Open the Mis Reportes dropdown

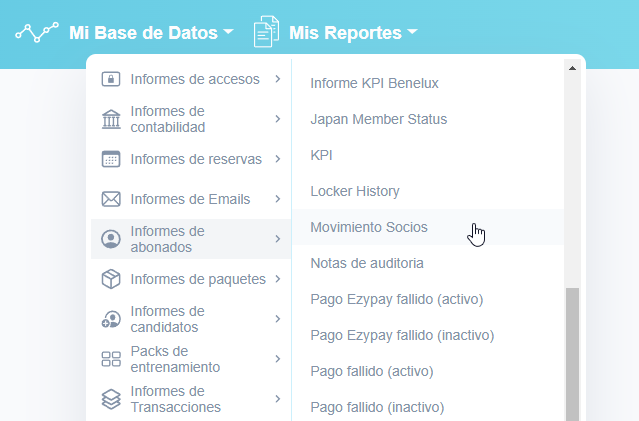click(352, 33)
